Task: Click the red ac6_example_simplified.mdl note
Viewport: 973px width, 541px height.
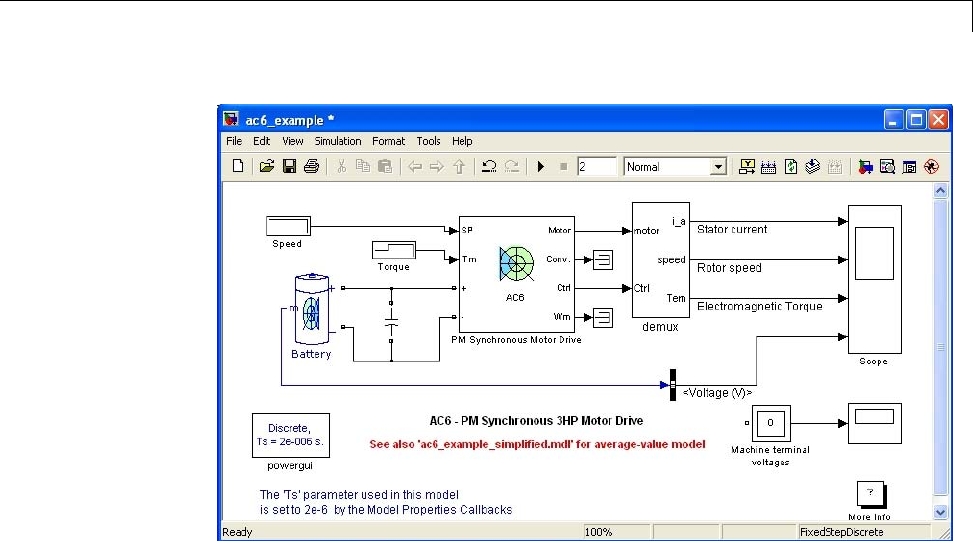Action: coord(537,444)
